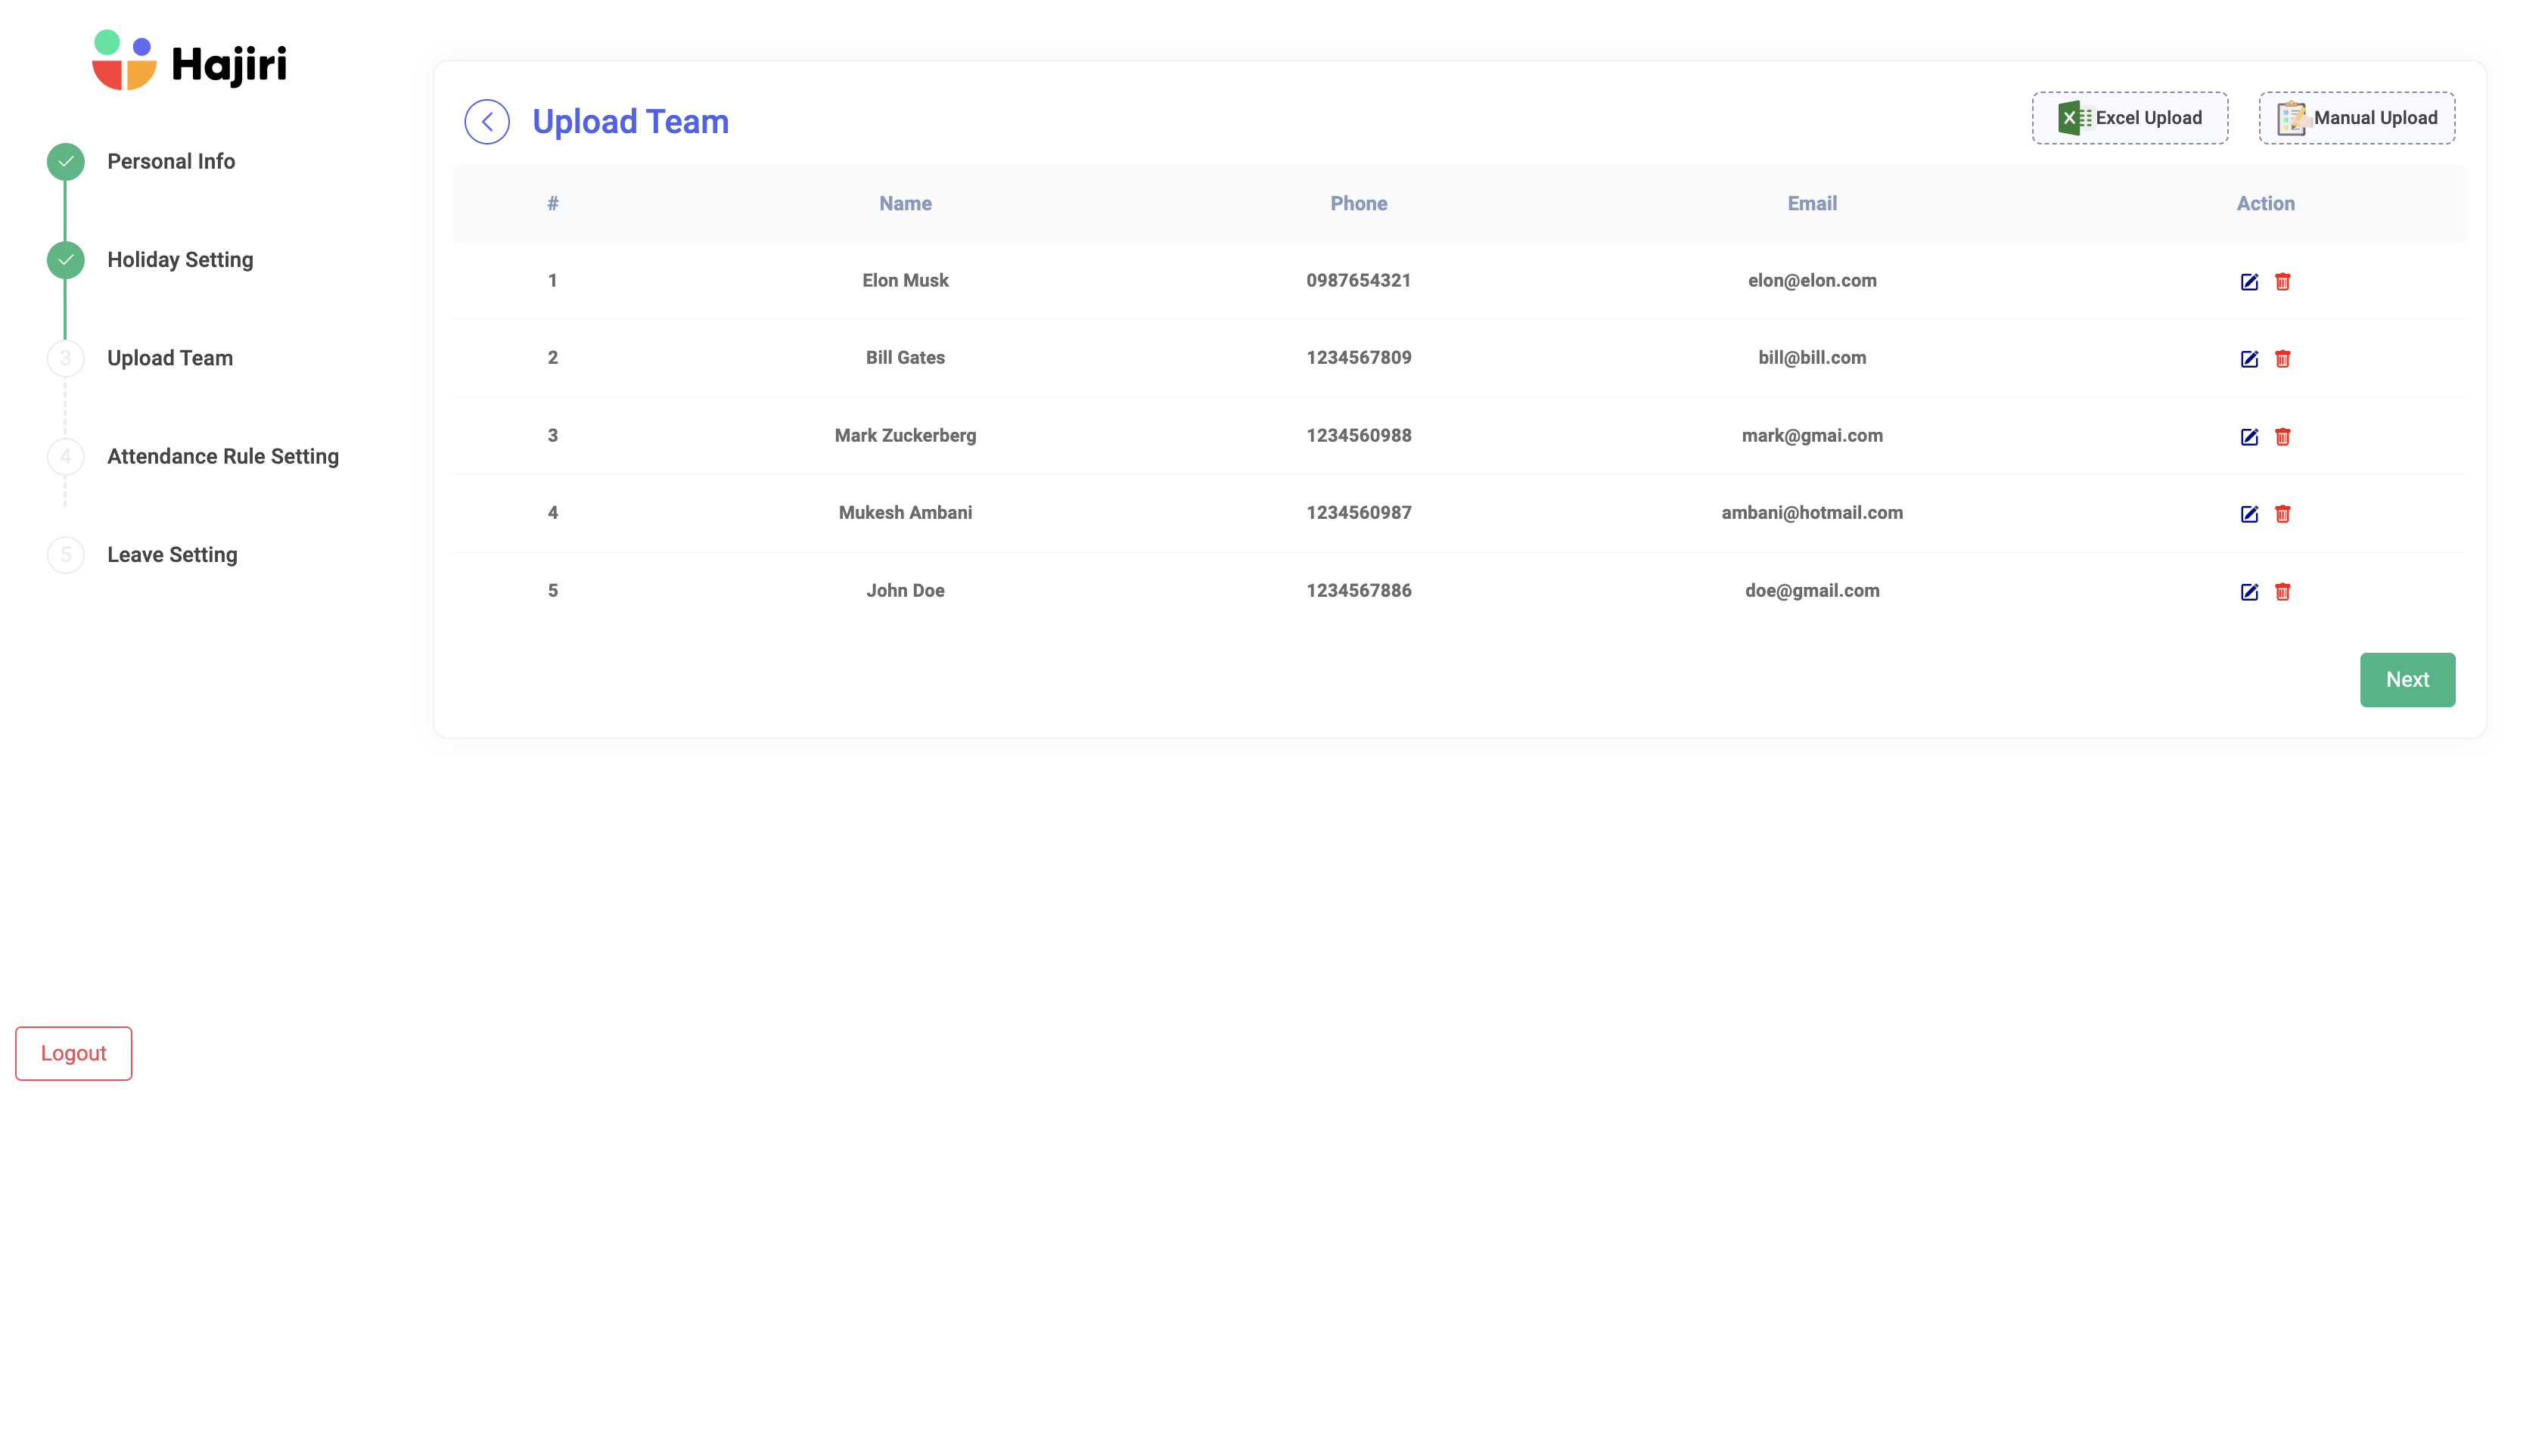Delete Elon Musk's row
This screenshot has height=1456, width=2542.
pyautogui.click(x=2282, y=282)
